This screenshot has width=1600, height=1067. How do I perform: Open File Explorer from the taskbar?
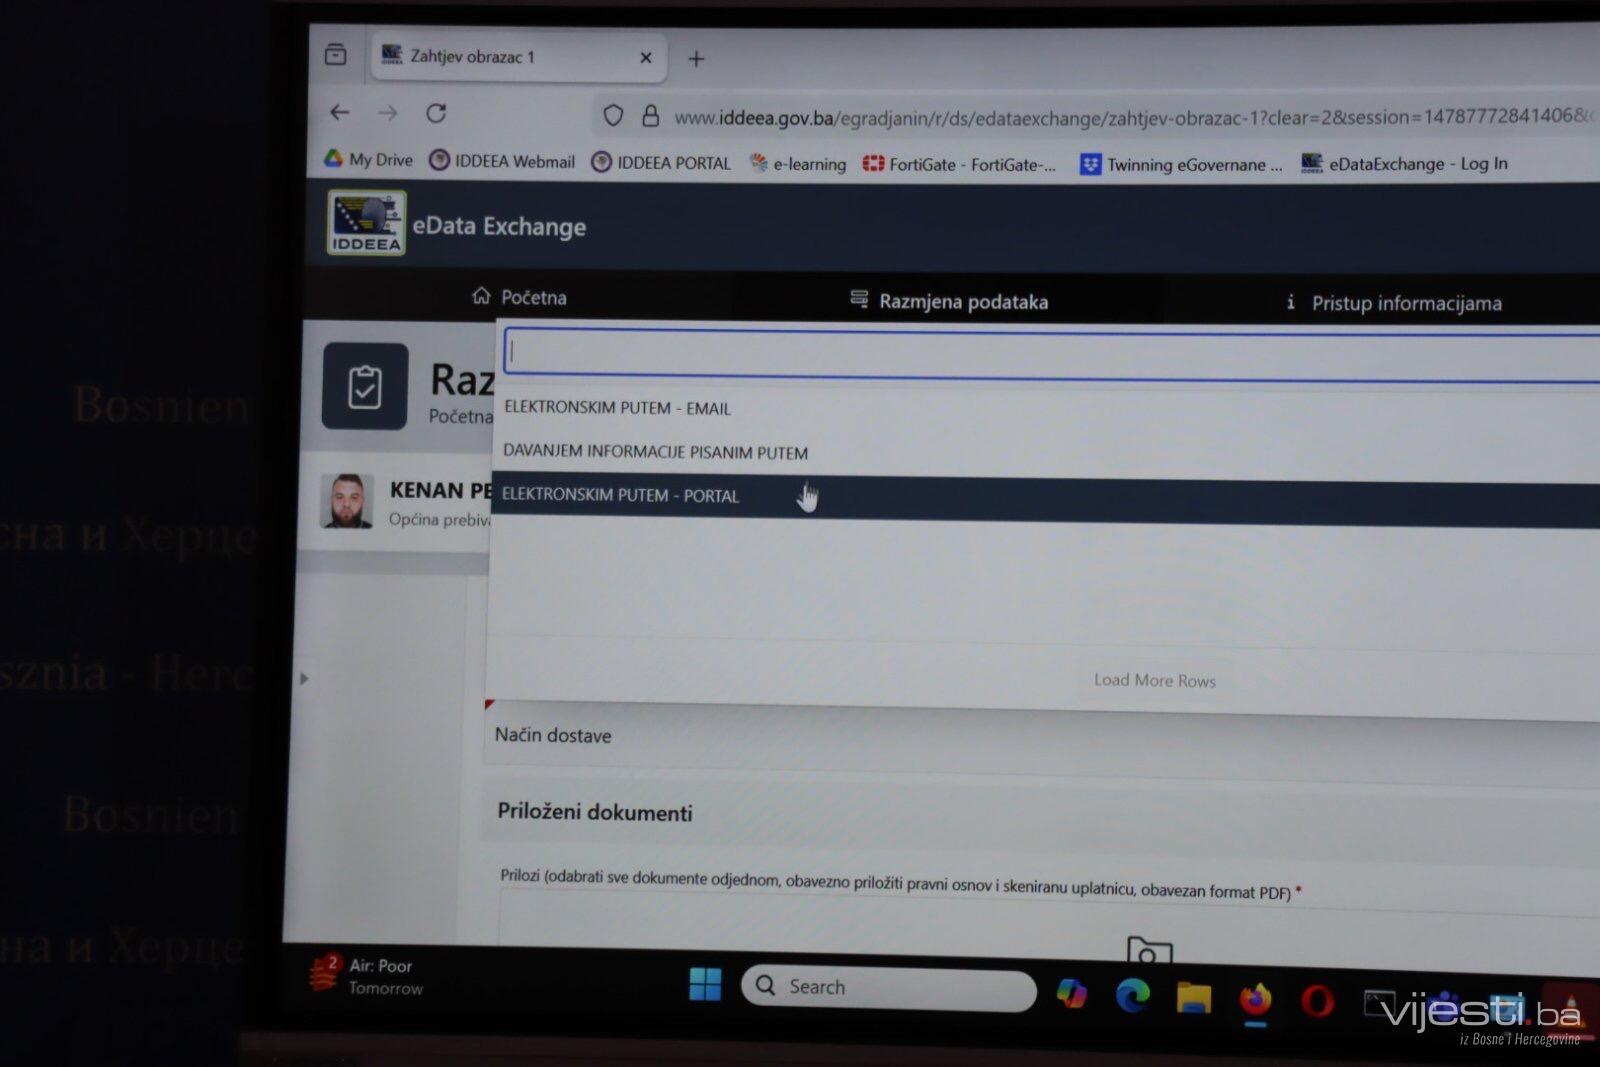(x=1194, y=997)
